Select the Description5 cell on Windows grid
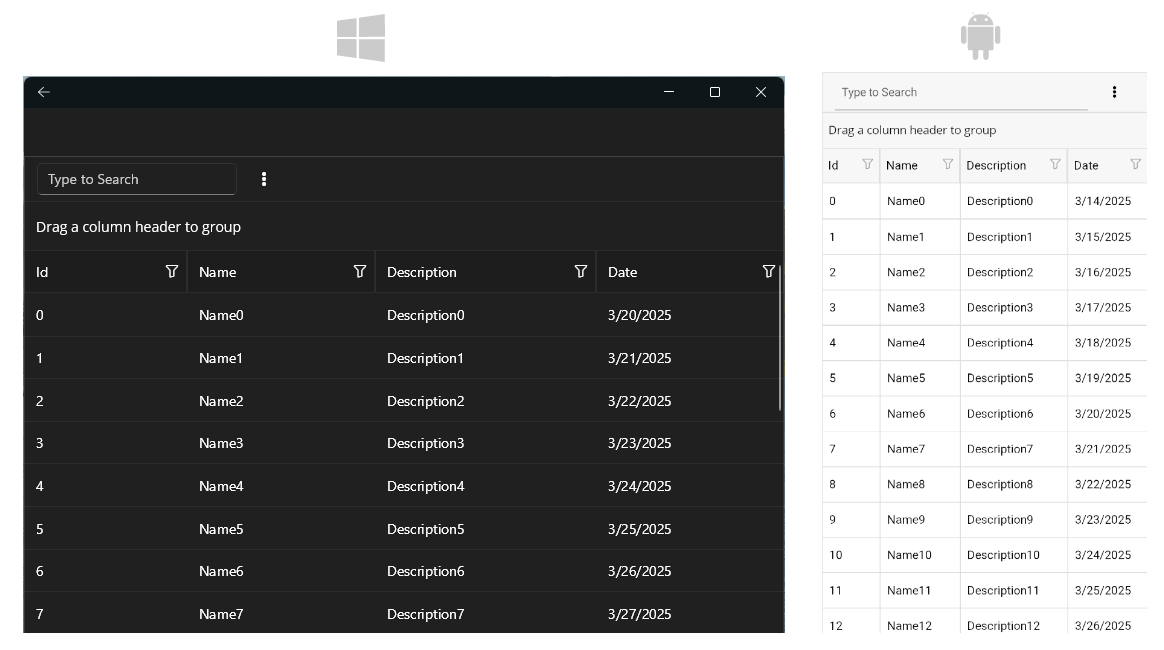Image resolution: width=1164 pixels, height=650 pixels. tap(424, 529)
